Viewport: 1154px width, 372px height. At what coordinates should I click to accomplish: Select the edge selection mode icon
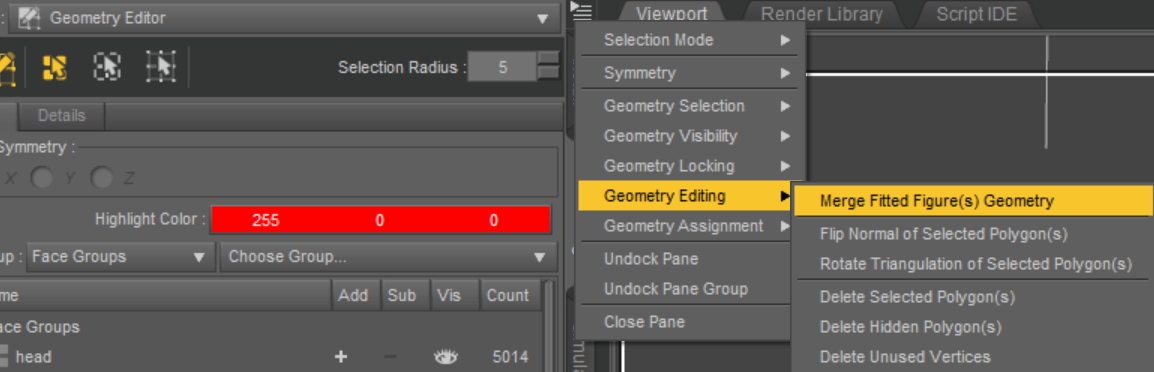[107, 68]
